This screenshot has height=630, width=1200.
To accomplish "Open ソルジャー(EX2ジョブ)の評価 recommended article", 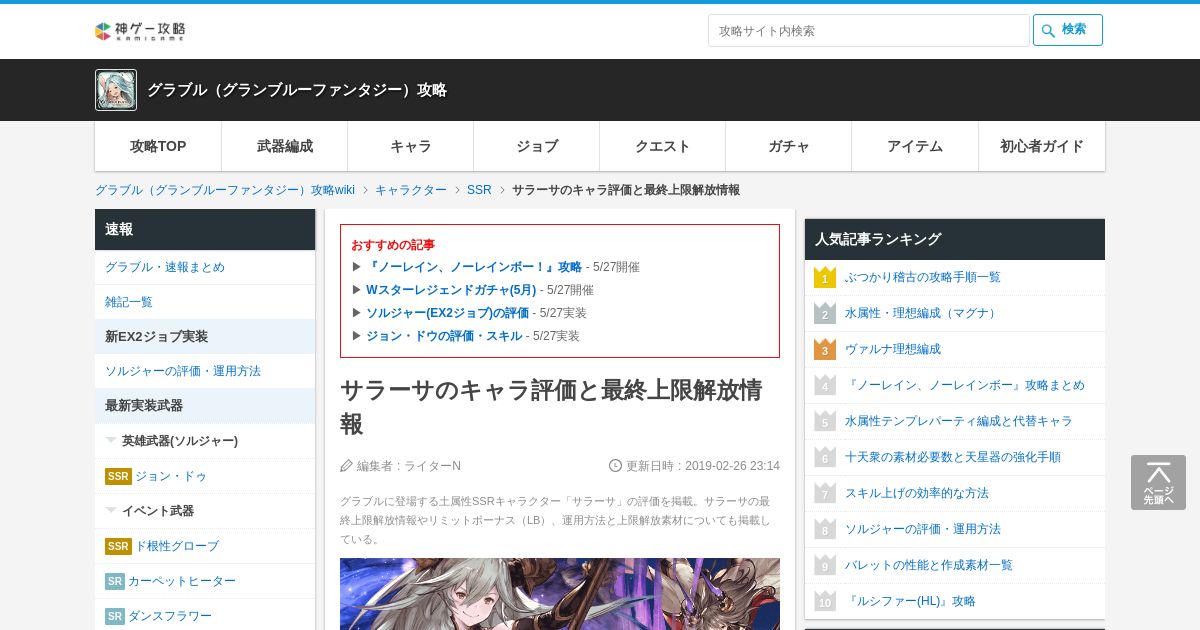I will coord(447,313).
